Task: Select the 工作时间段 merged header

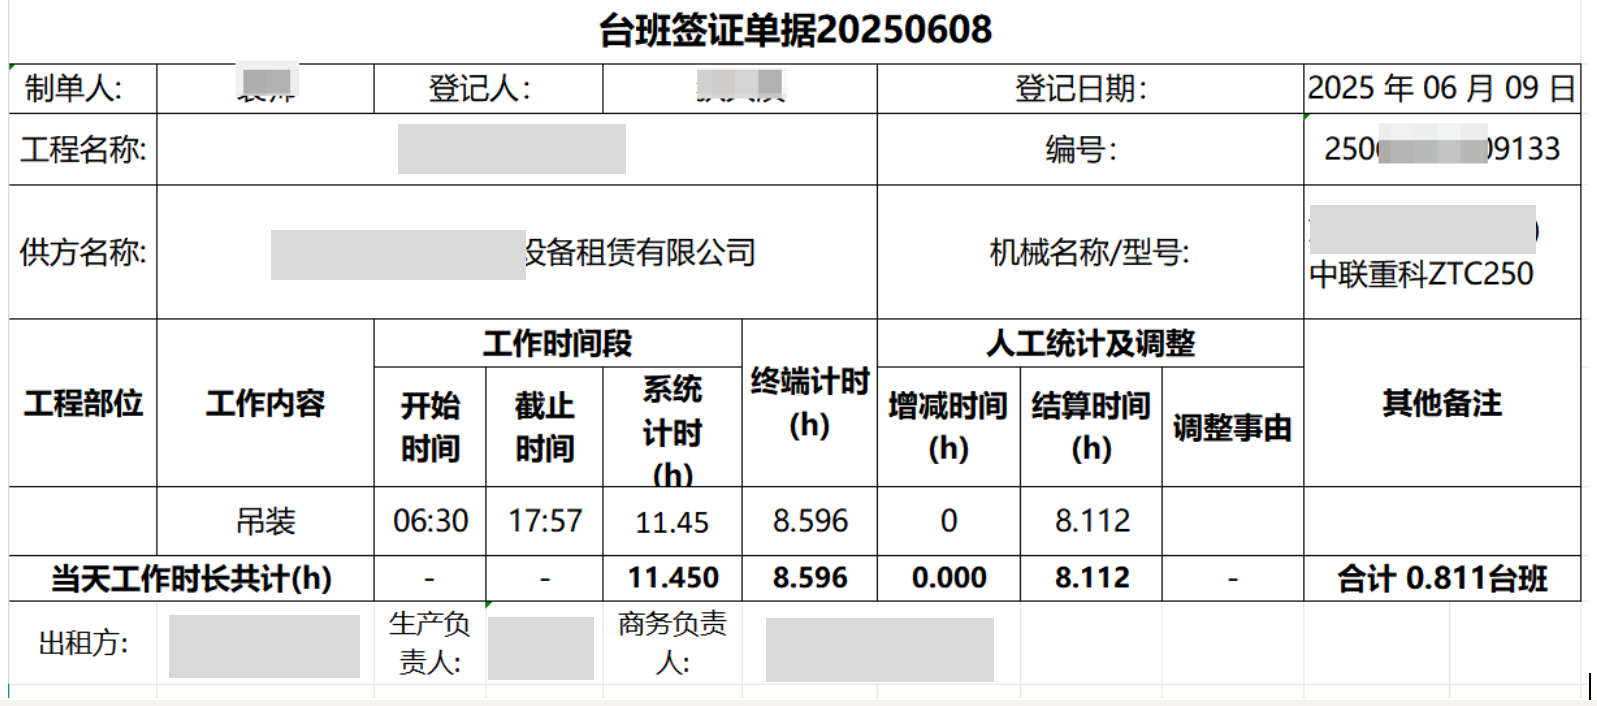Action: (558, 343)
